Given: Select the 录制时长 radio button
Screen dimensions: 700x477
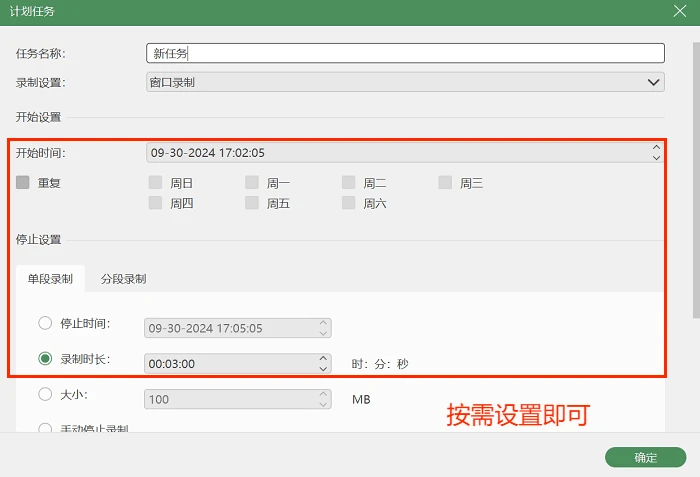Looking at the screenshot, I should (45, 358).
